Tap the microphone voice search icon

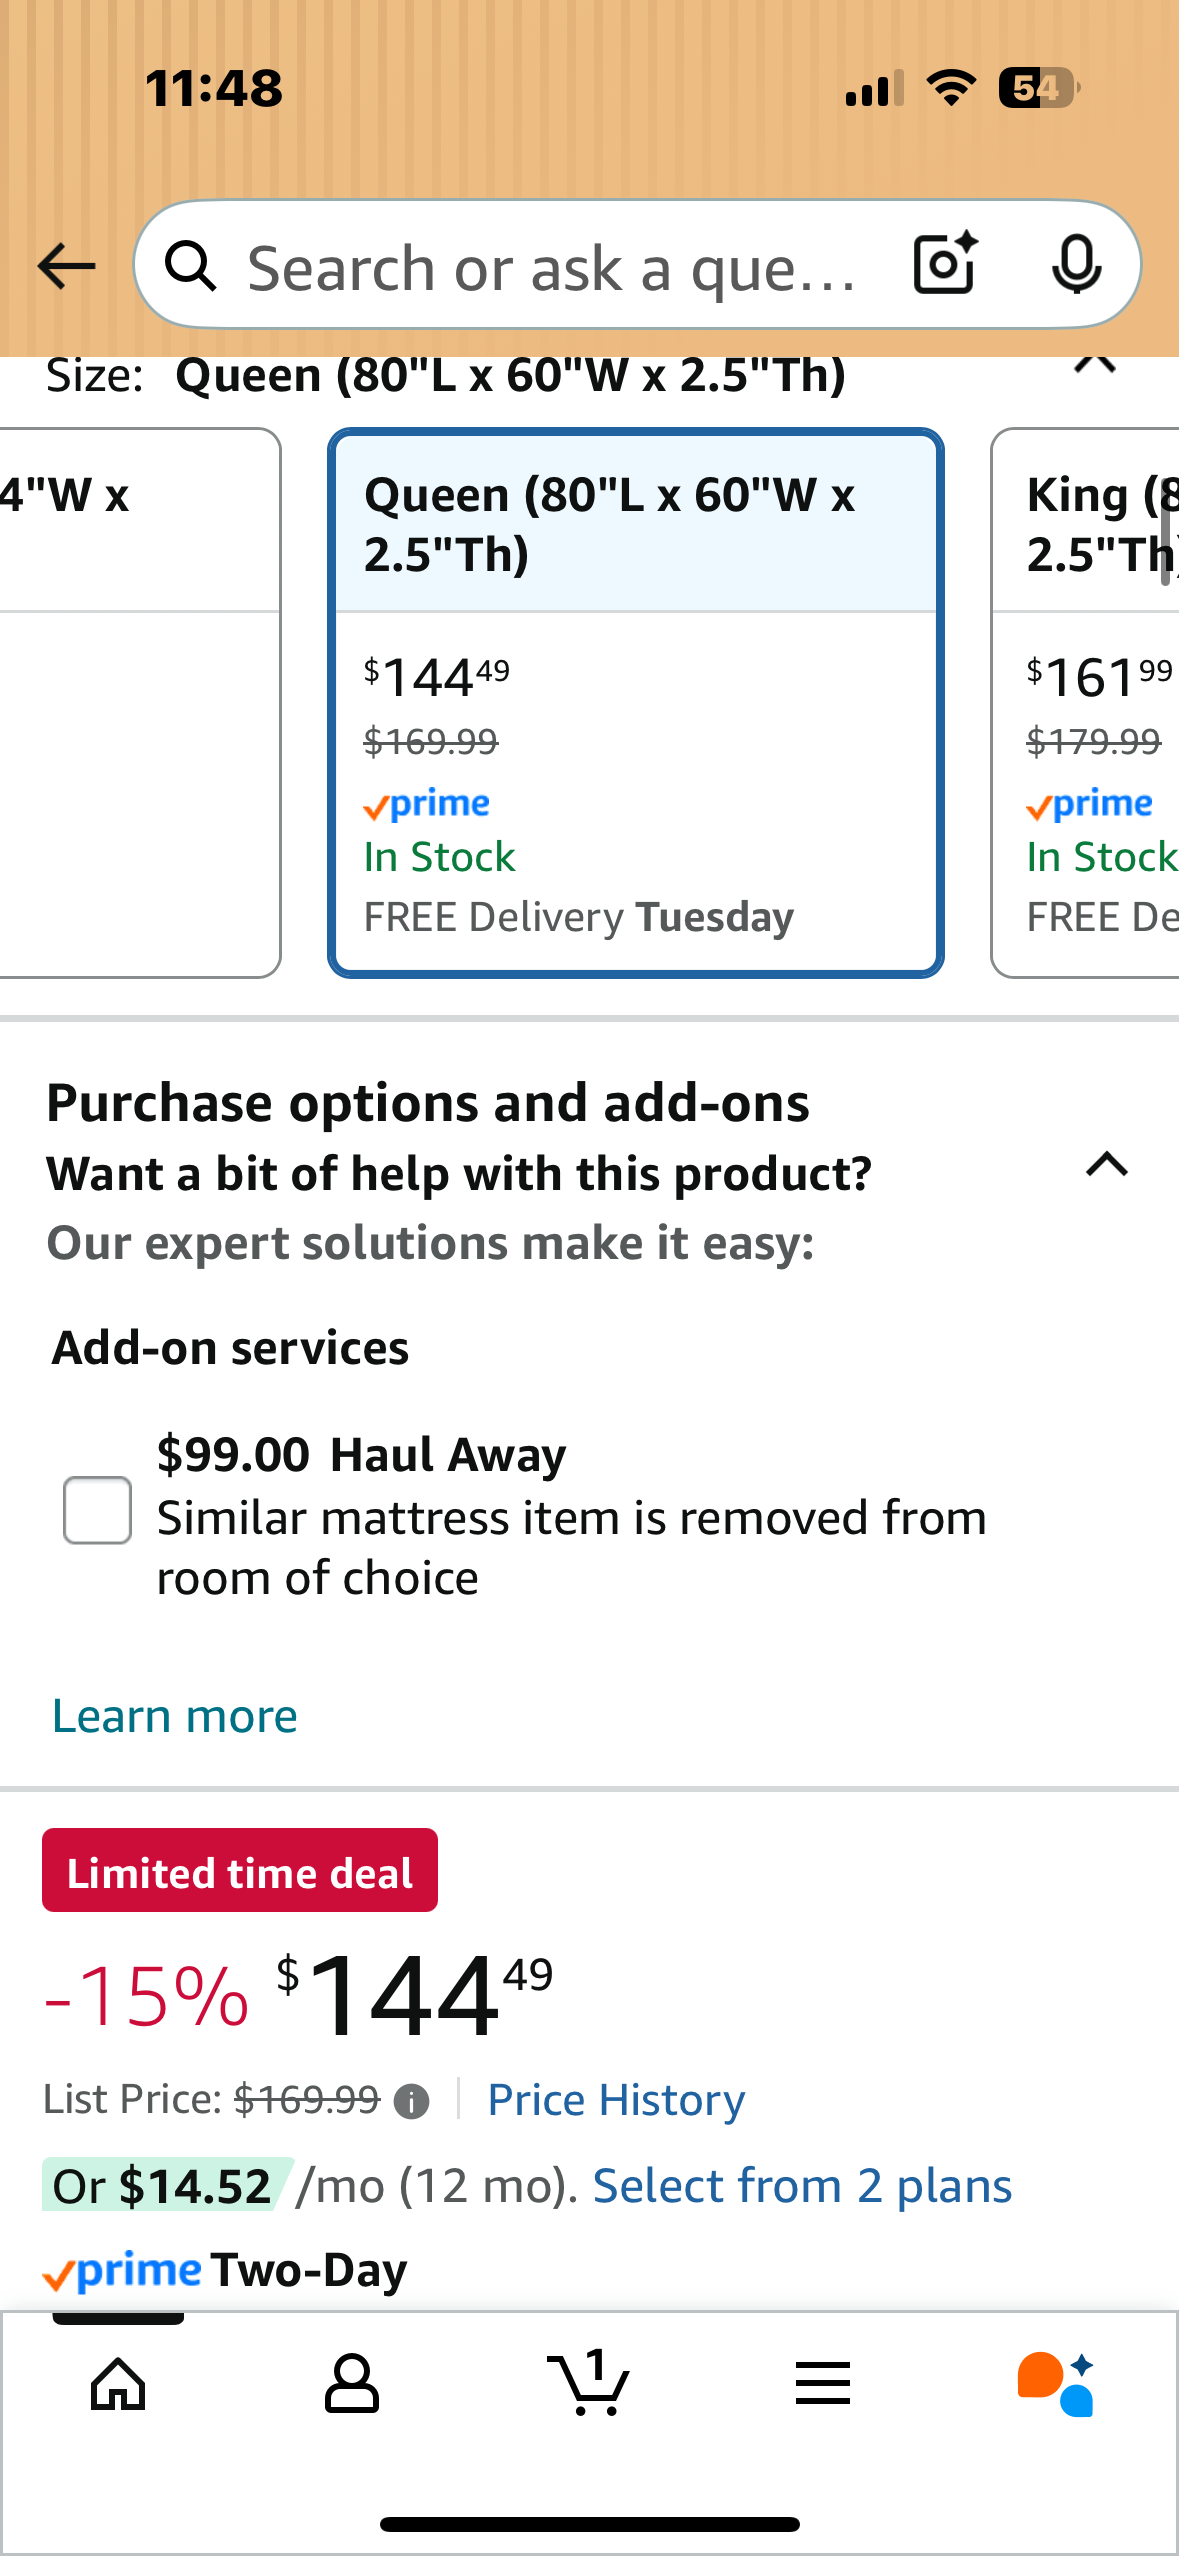(x=1076, y=264)
